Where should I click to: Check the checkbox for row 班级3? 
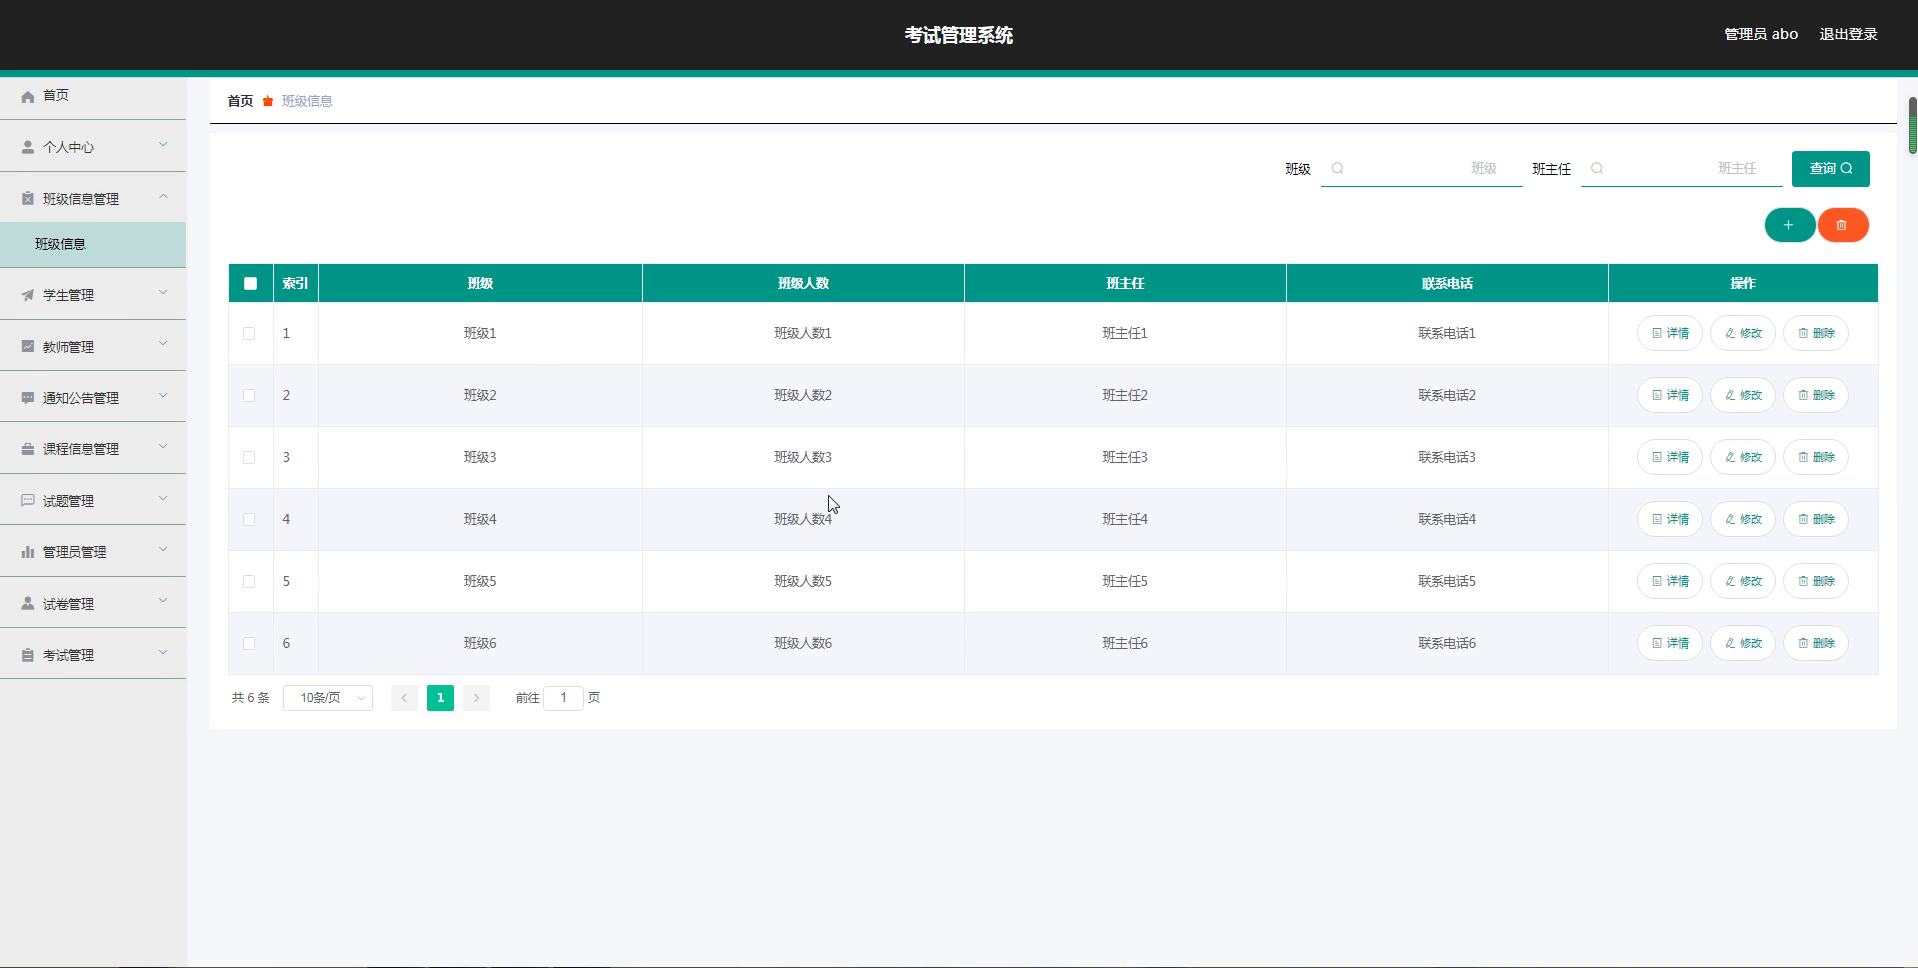pyautogui.click(x=249, y=457)
